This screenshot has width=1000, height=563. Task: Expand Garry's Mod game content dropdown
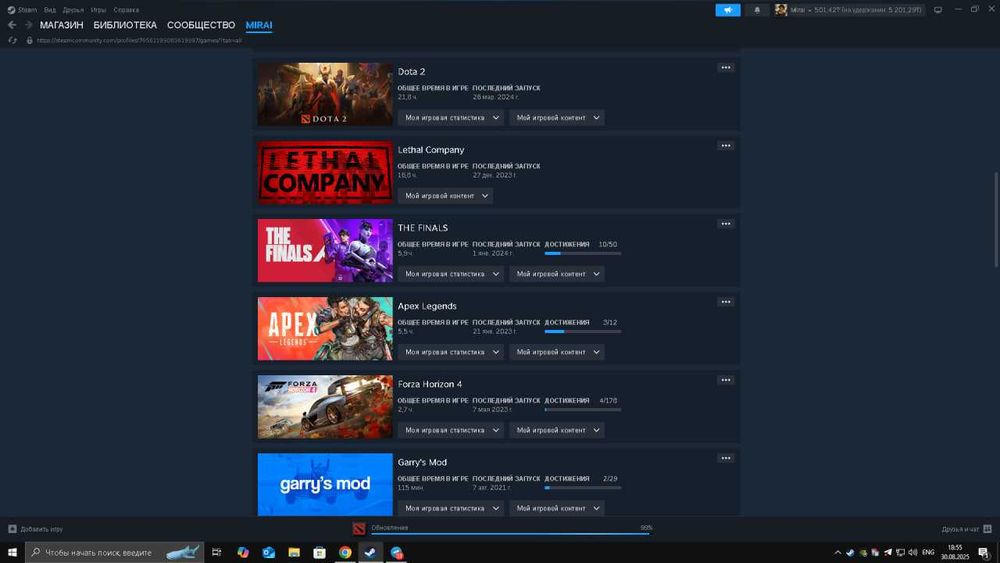point(557,508)
